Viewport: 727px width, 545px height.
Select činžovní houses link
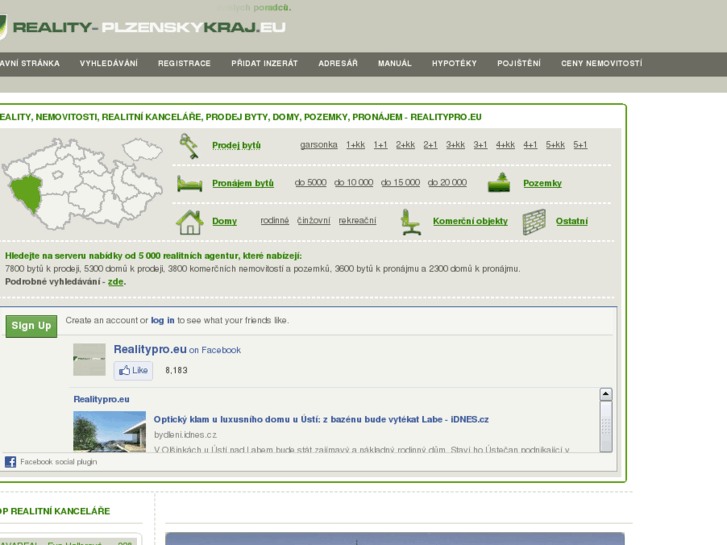coord(313,221)
